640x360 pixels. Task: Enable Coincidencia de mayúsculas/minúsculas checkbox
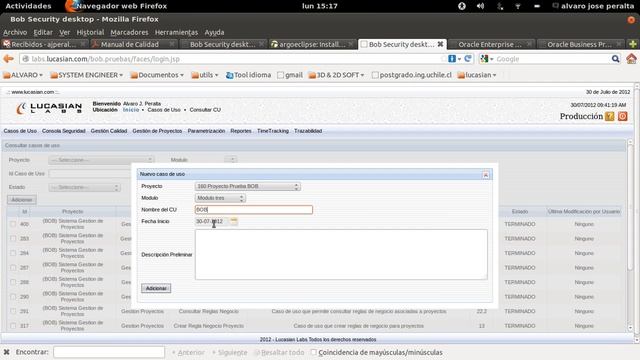point(313,352)
